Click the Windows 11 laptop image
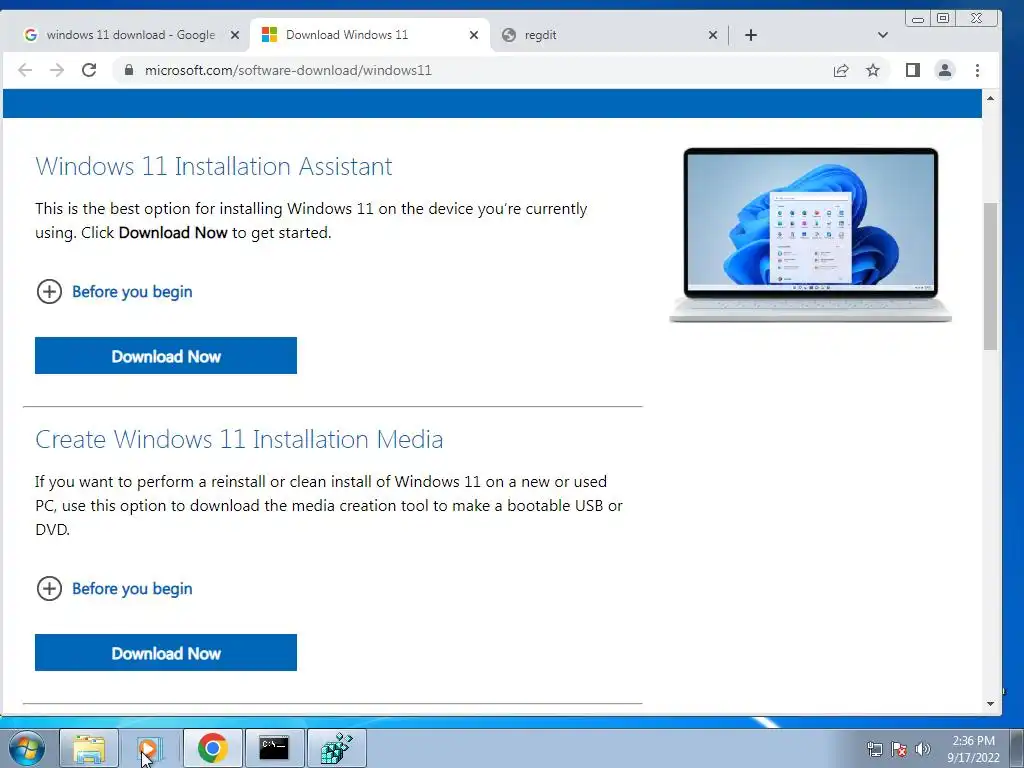This screenshot has height=768, width=1024. 810,235
